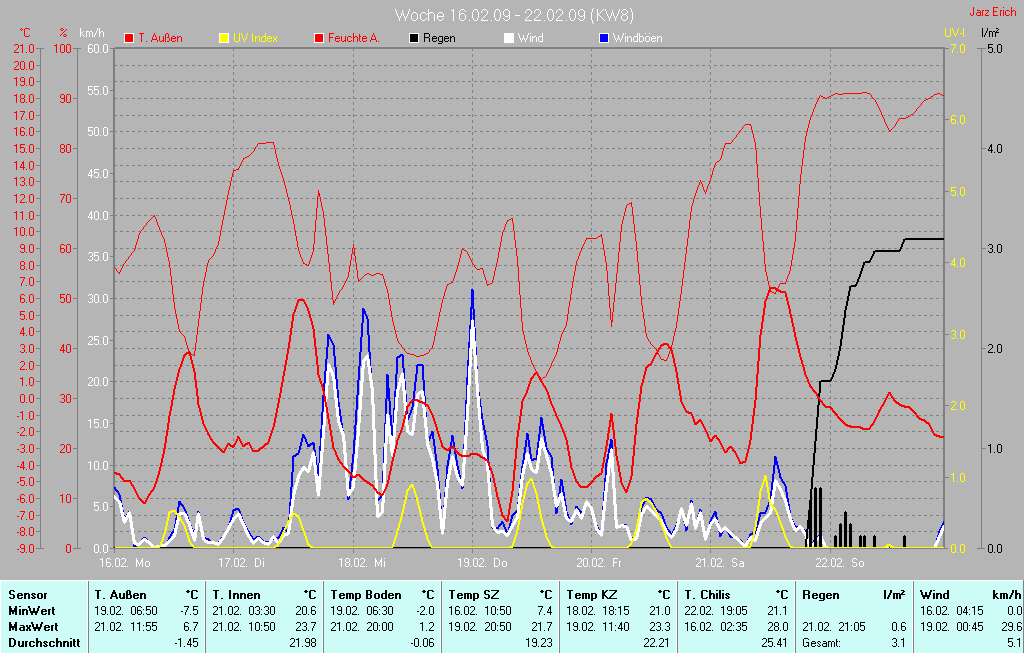
Task: Click the MinWert row header
Action: (32, 611)
